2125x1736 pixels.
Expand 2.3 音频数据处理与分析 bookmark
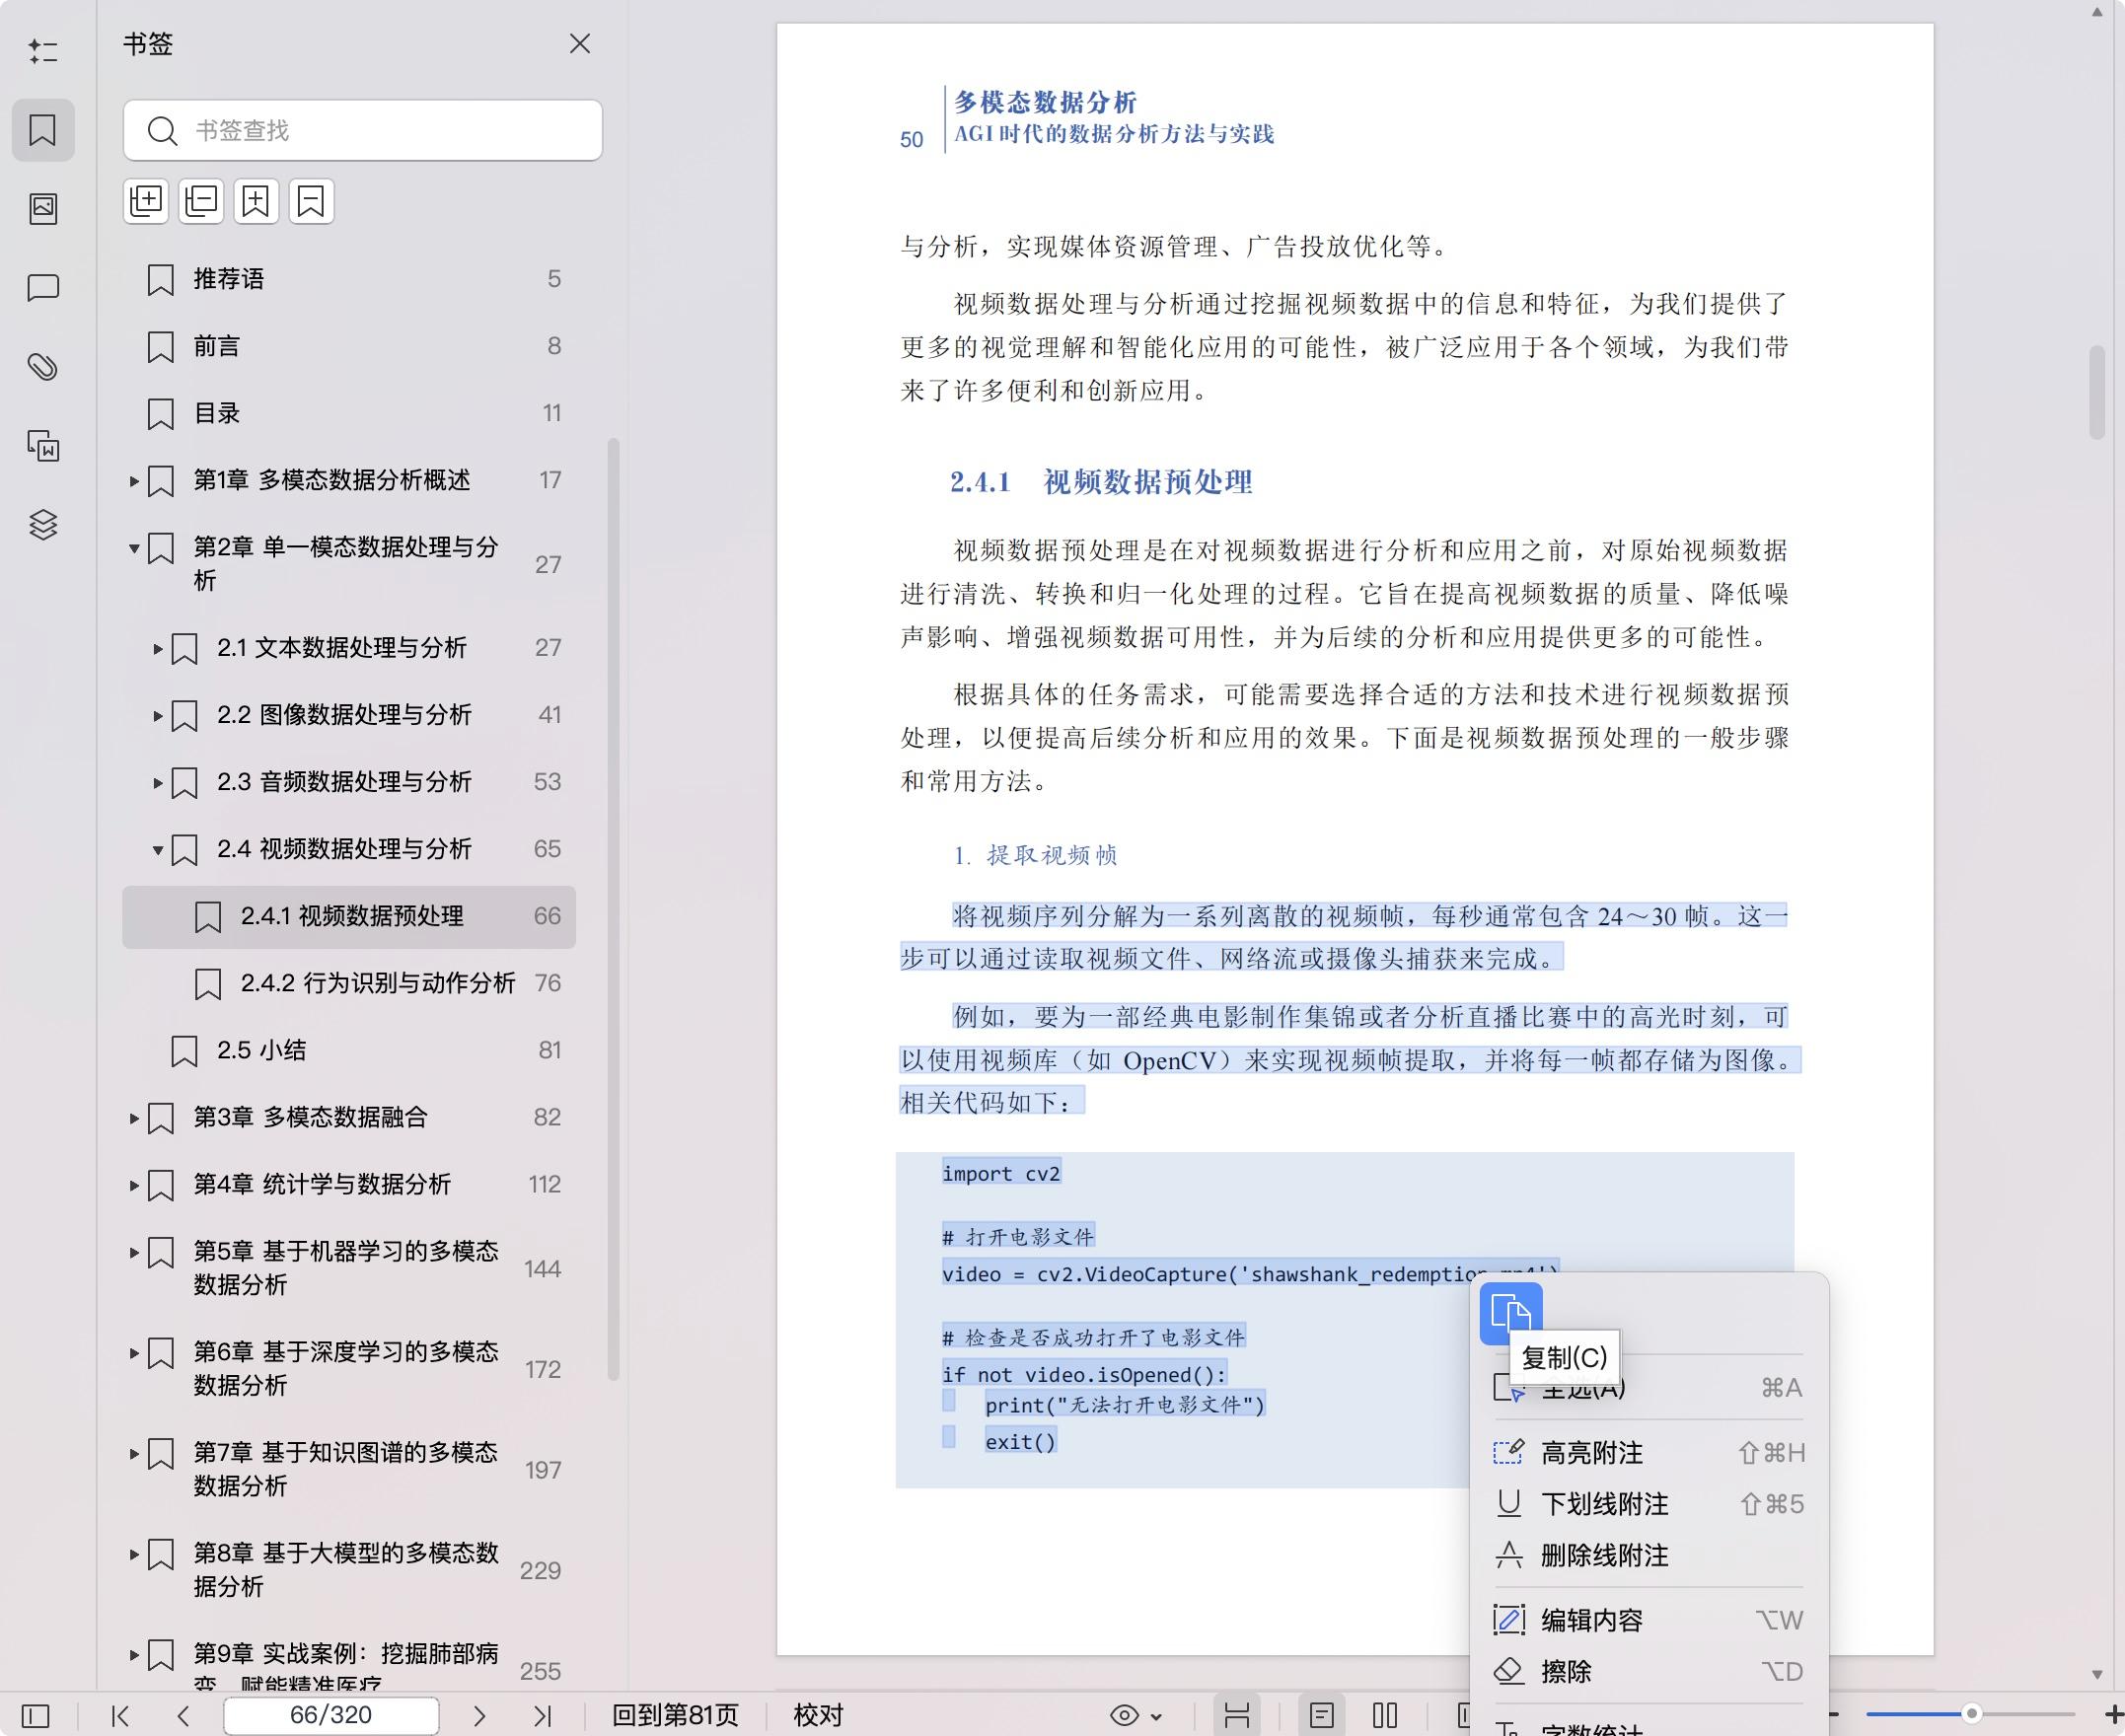tap(158, 783)
